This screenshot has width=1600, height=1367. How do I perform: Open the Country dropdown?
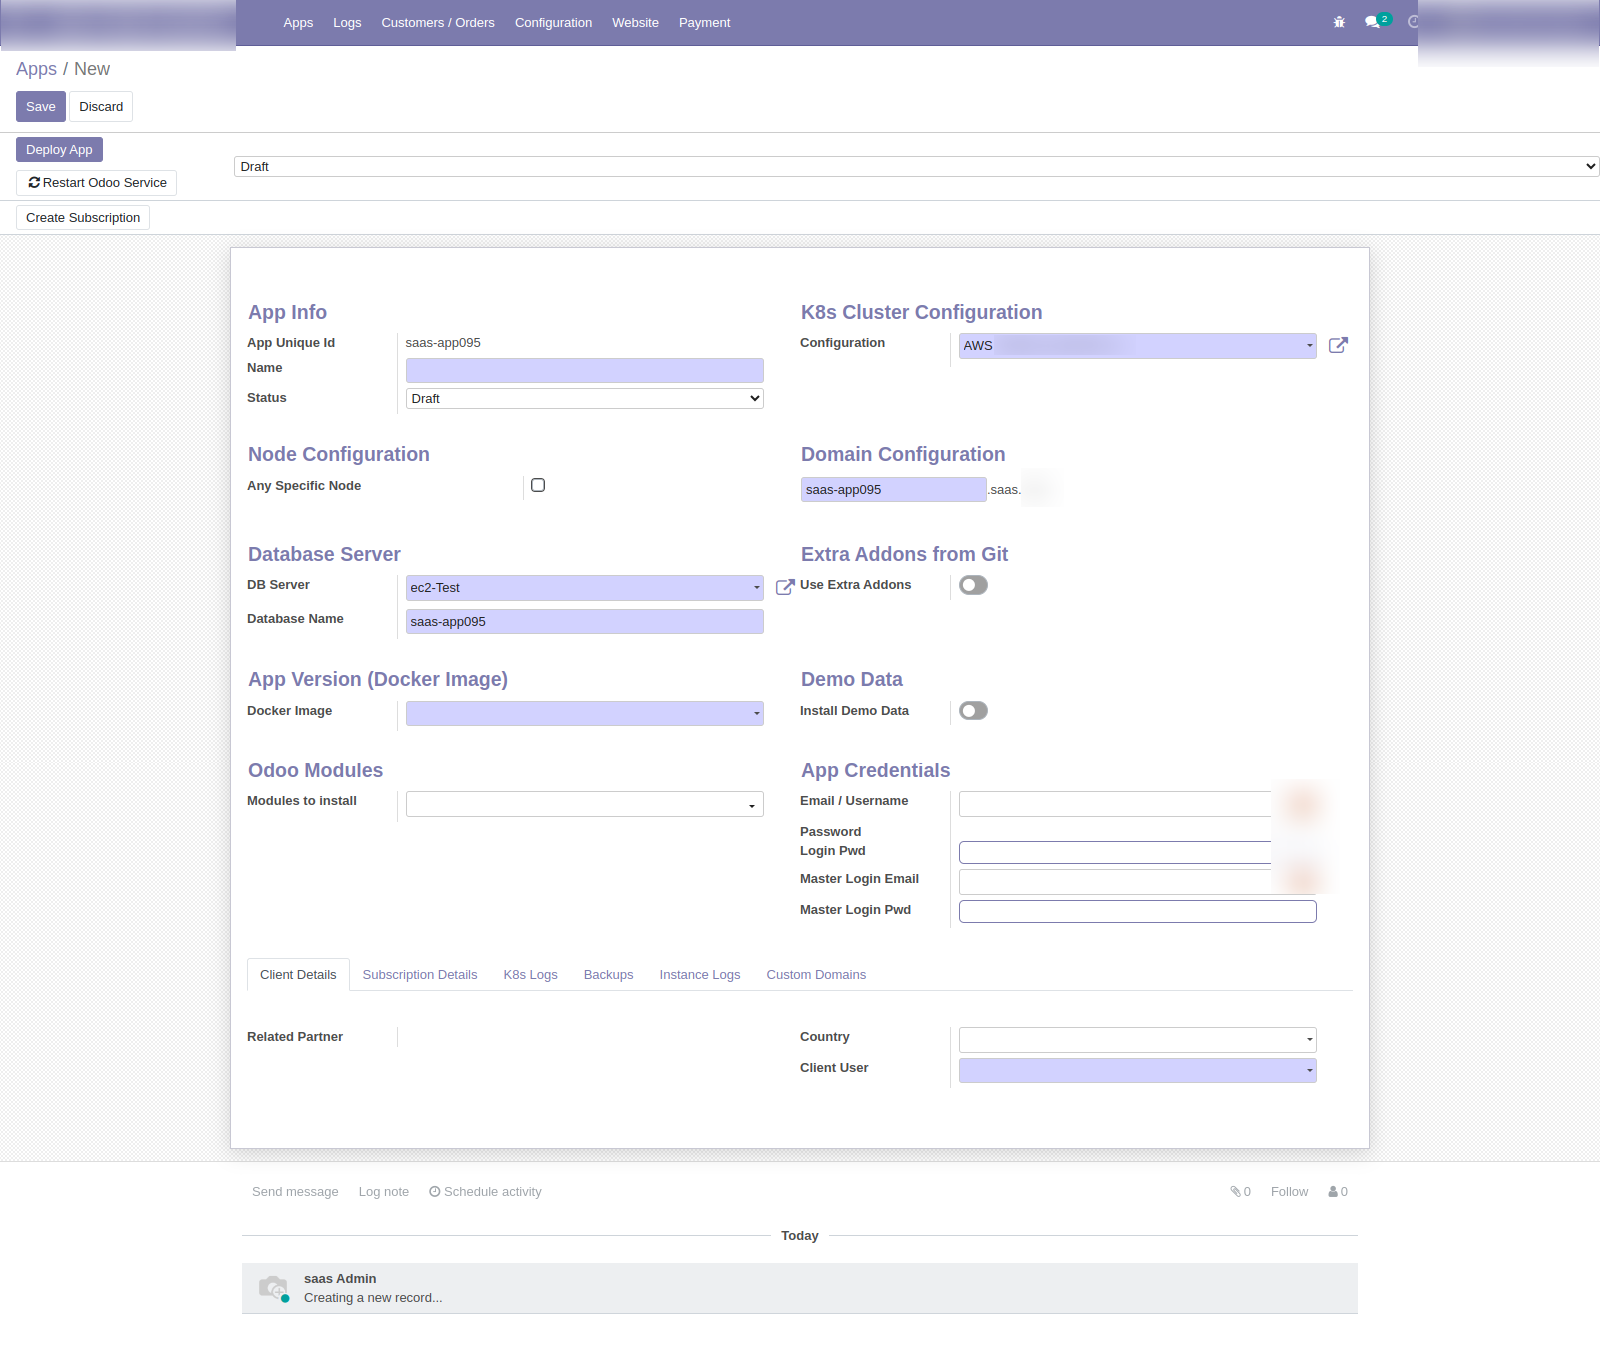1137,1040
